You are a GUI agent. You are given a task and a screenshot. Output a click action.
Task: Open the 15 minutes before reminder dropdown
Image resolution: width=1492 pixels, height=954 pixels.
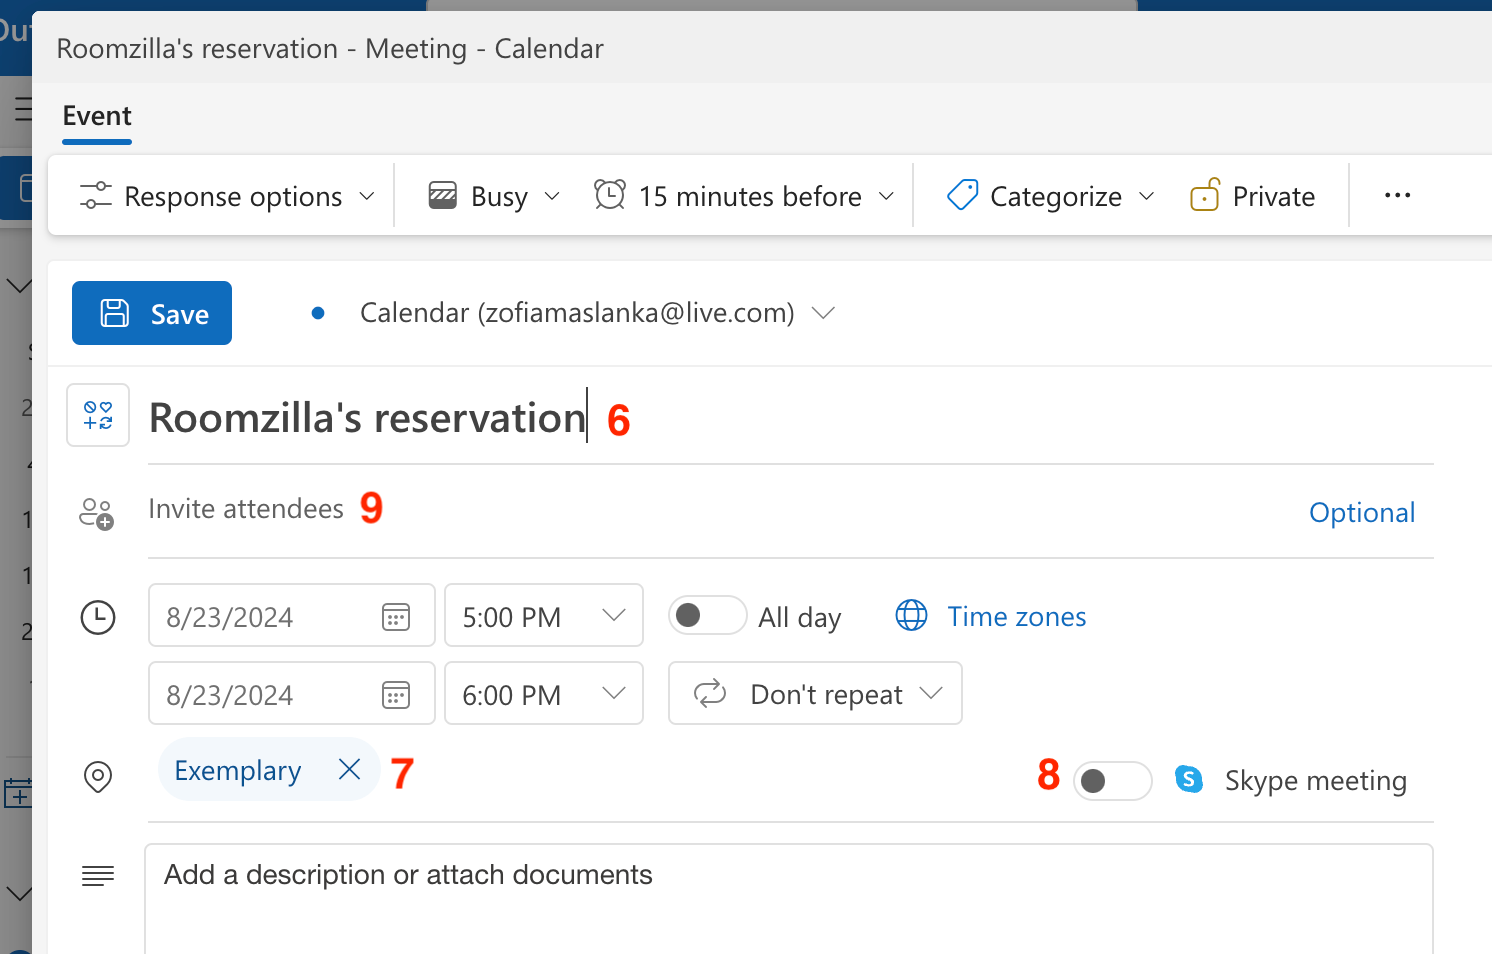(x=745, y=196)
